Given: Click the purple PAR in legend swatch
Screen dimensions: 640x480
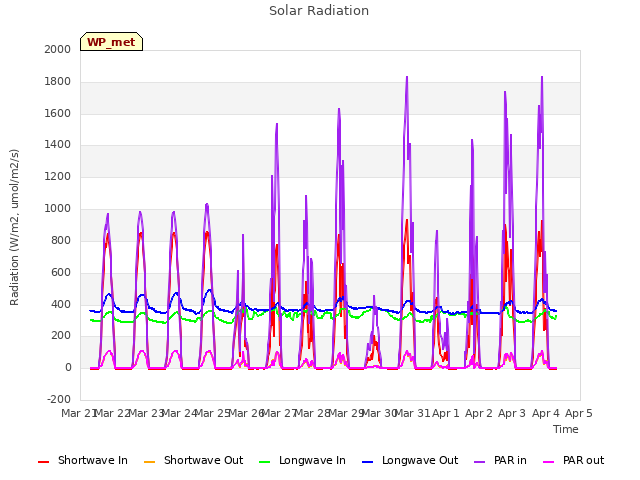Looking at the screenshot, I should [480, 462].
